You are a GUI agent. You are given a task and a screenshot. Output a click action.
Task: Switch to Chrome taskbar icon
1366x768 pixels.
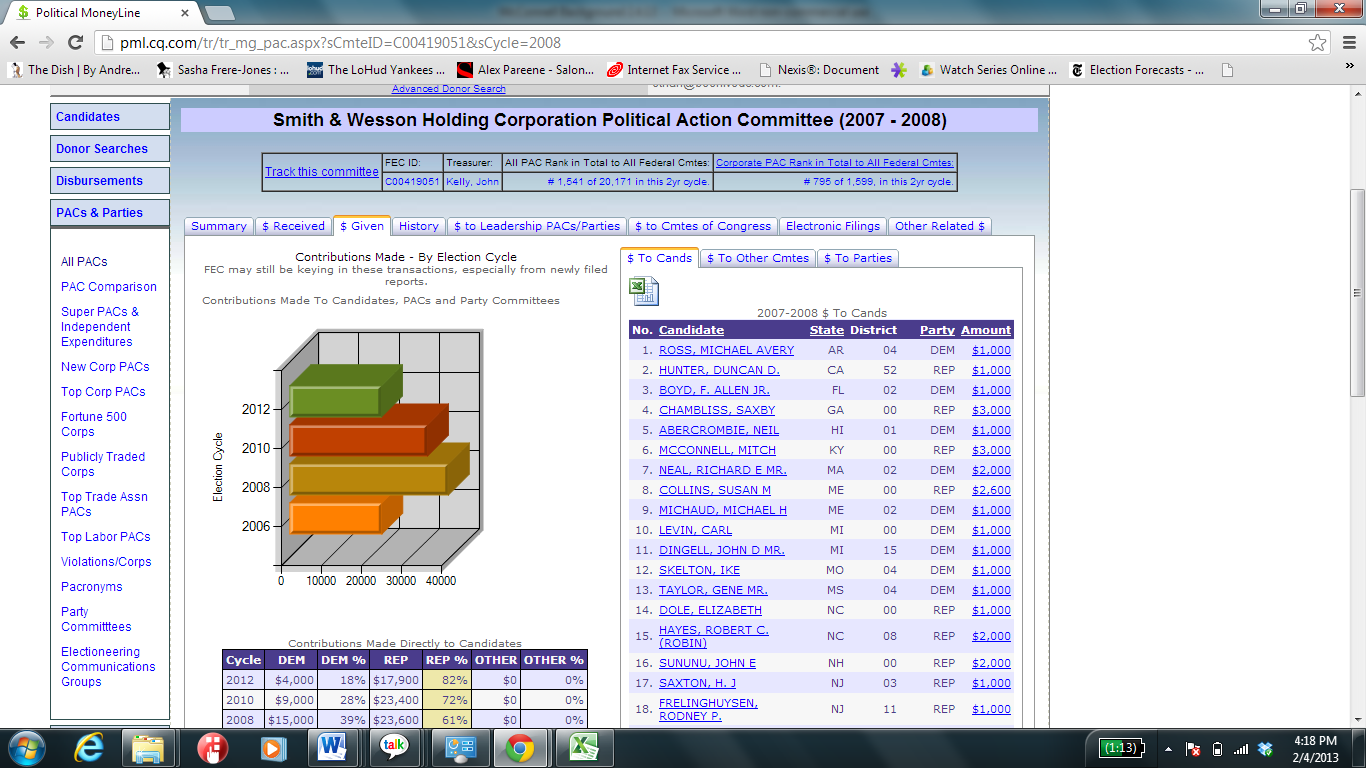point(519,748)
